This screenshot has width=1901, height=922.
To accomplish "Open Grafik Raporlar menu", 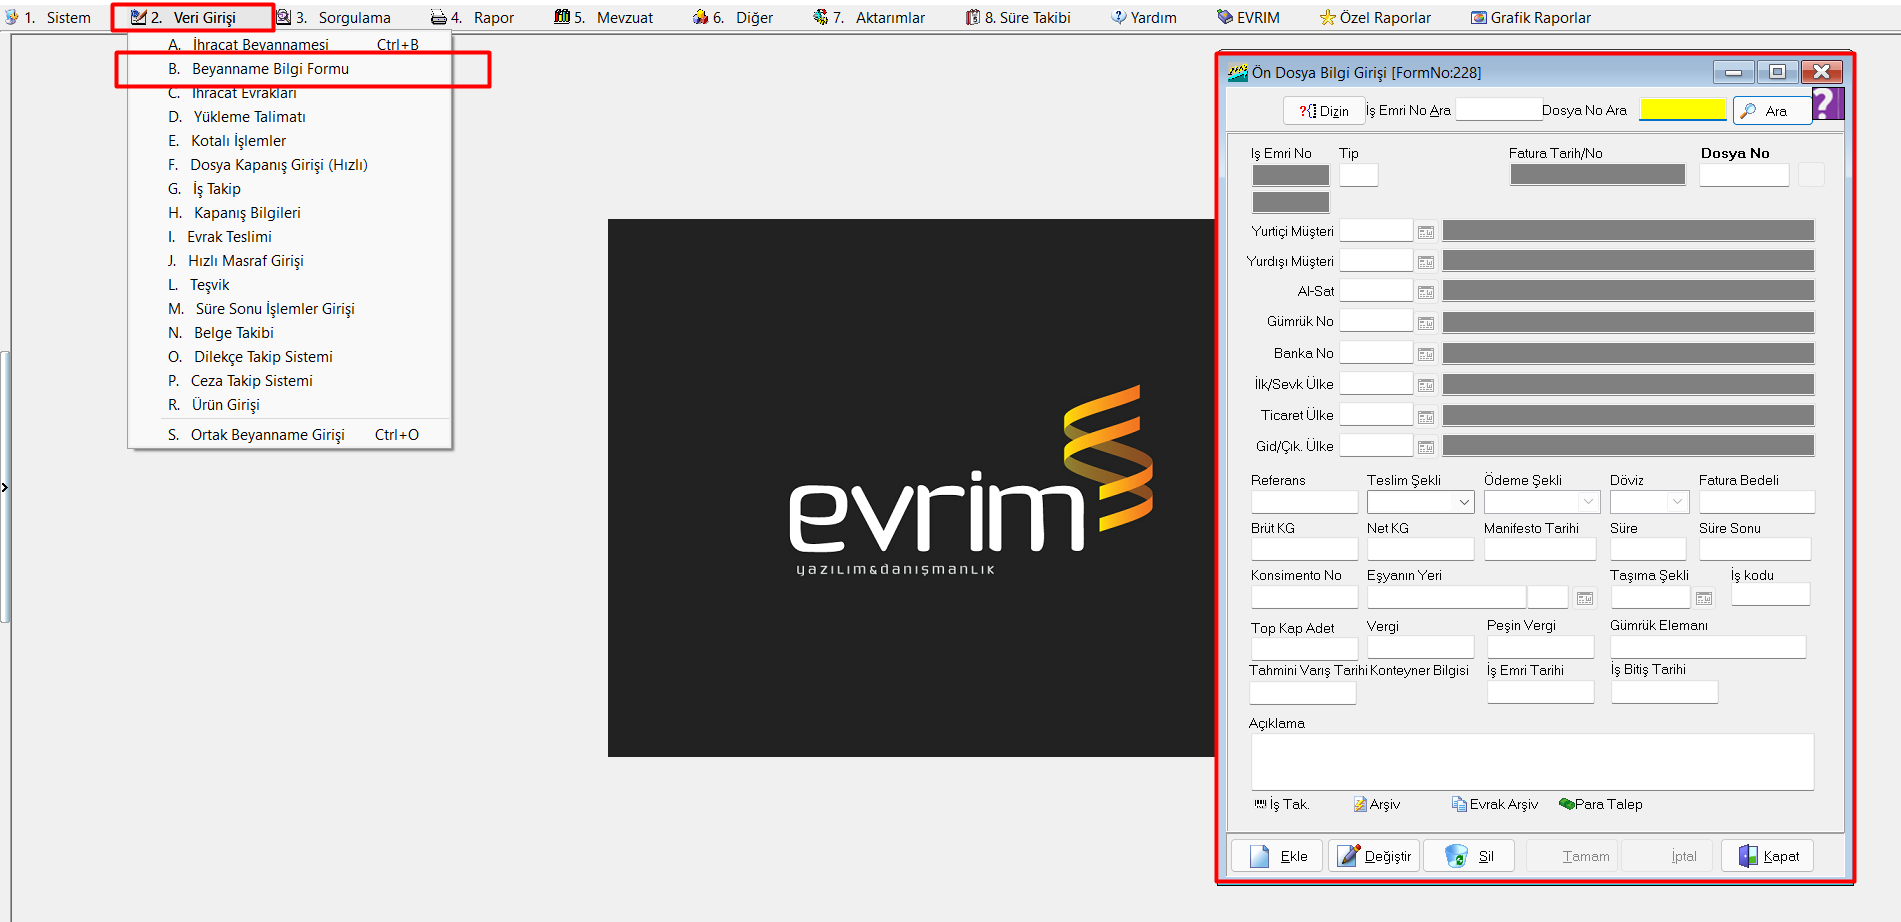I will pos(1531,17).
